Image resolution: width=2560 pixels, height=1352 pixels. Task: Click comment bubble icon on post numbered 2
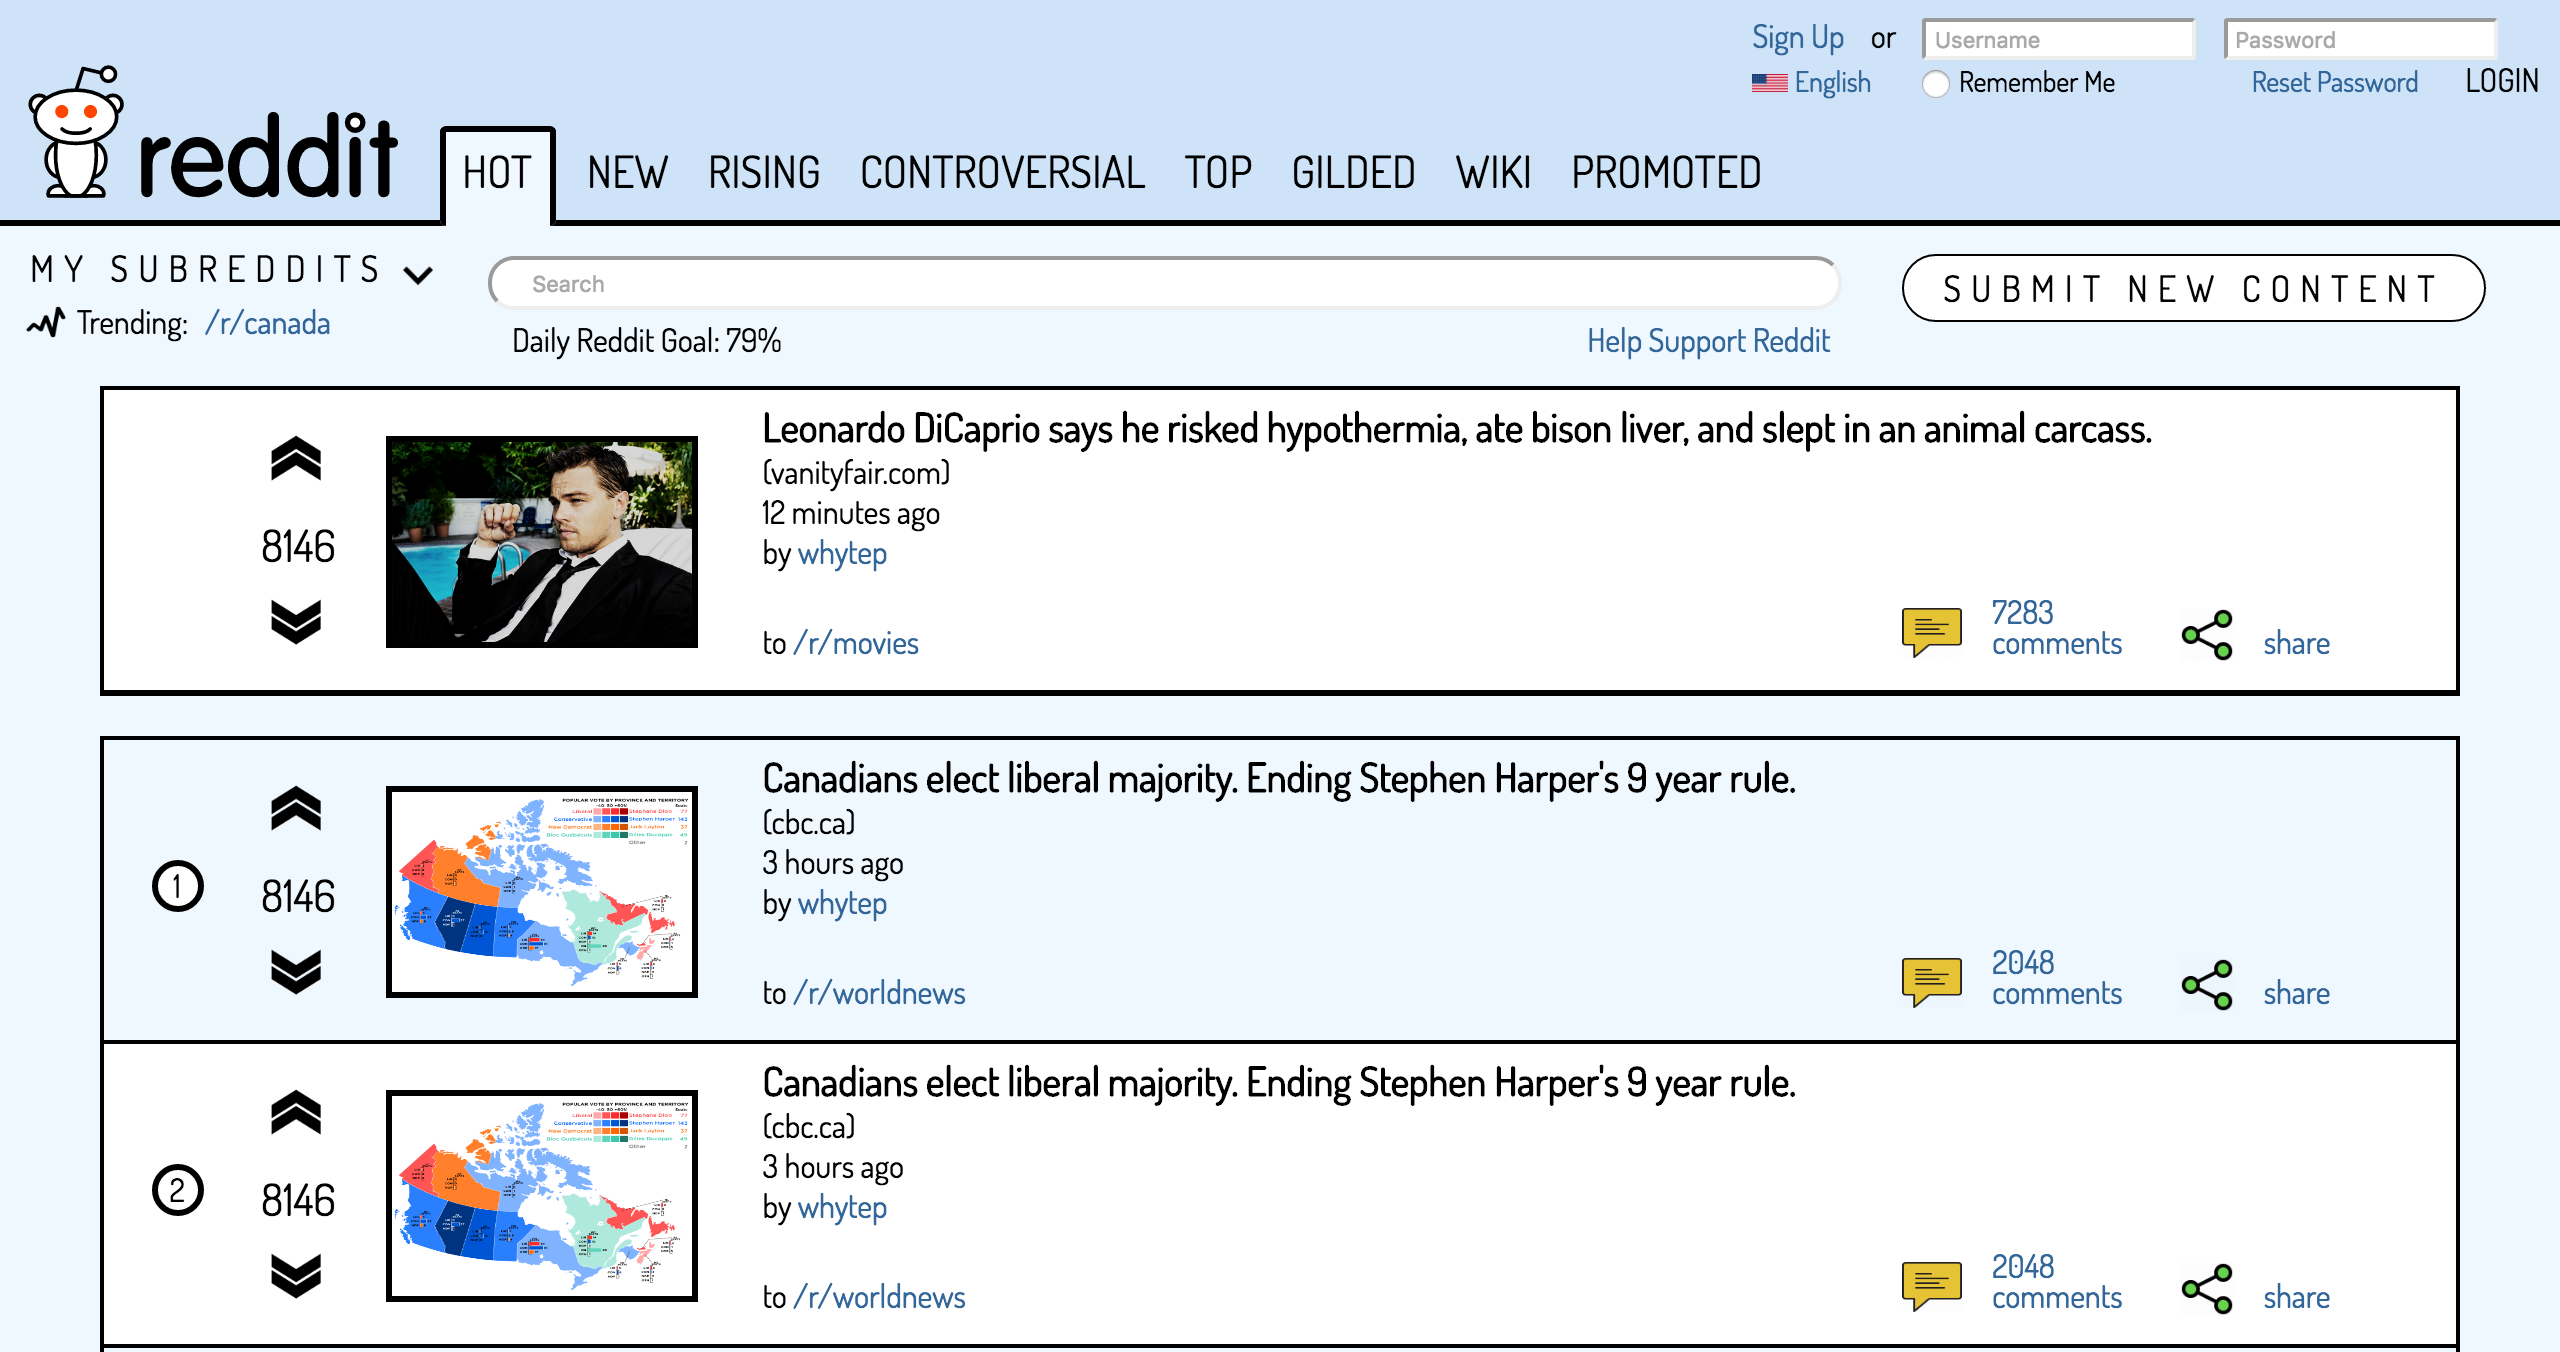1931,1286
